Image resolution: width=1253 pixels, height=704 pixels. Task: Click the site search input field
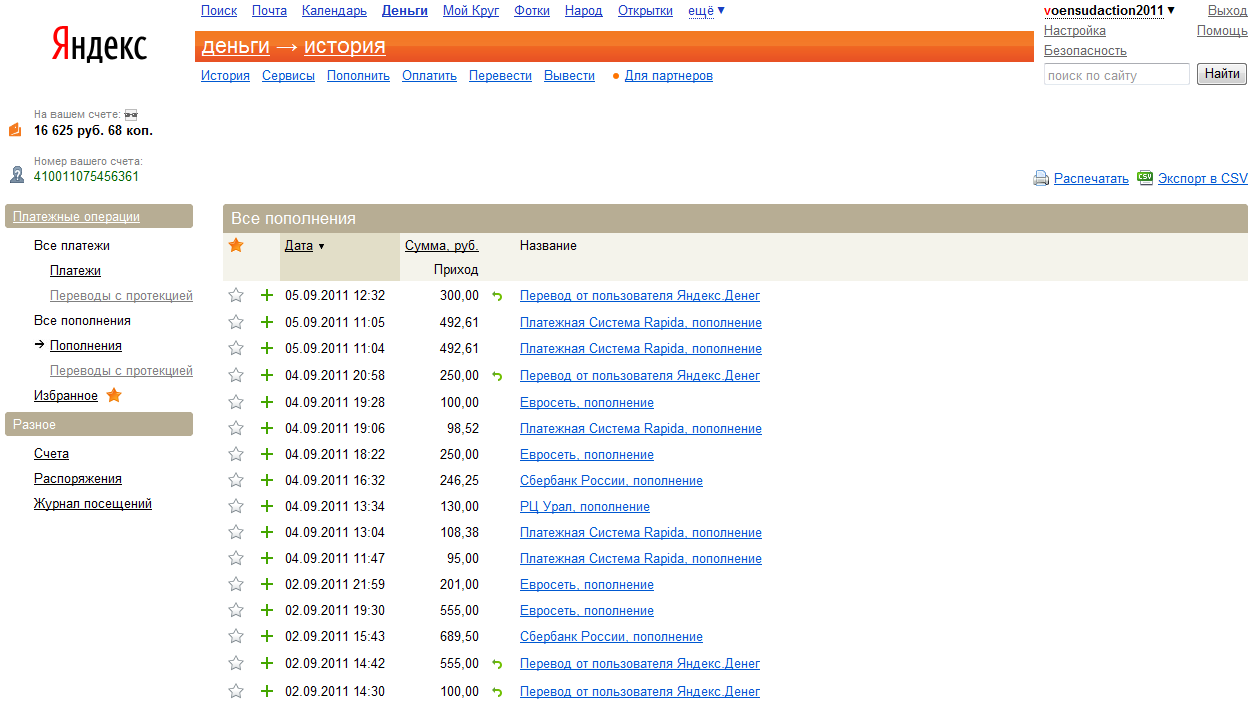pyautogui.click(x=1116, y=75)
